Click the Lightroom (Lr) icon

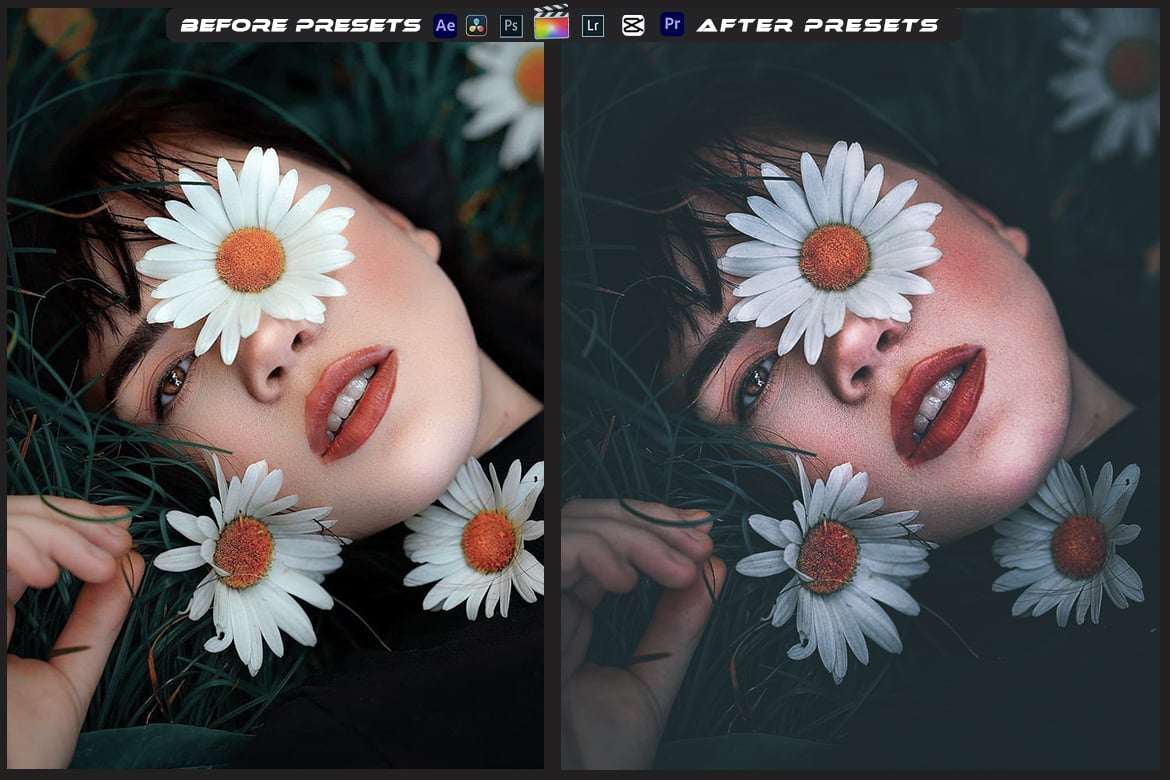[x=593, y=26]
